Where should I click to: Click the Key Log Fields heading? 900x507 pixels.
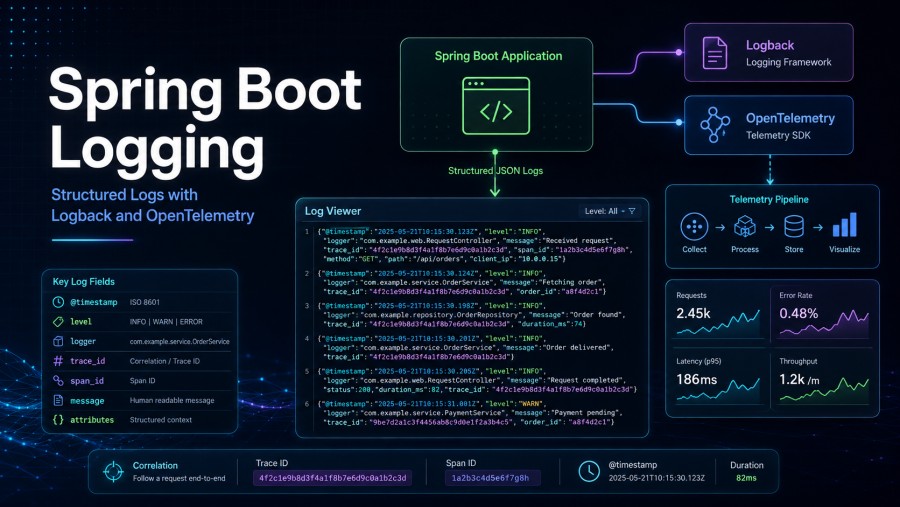point(84,281)
